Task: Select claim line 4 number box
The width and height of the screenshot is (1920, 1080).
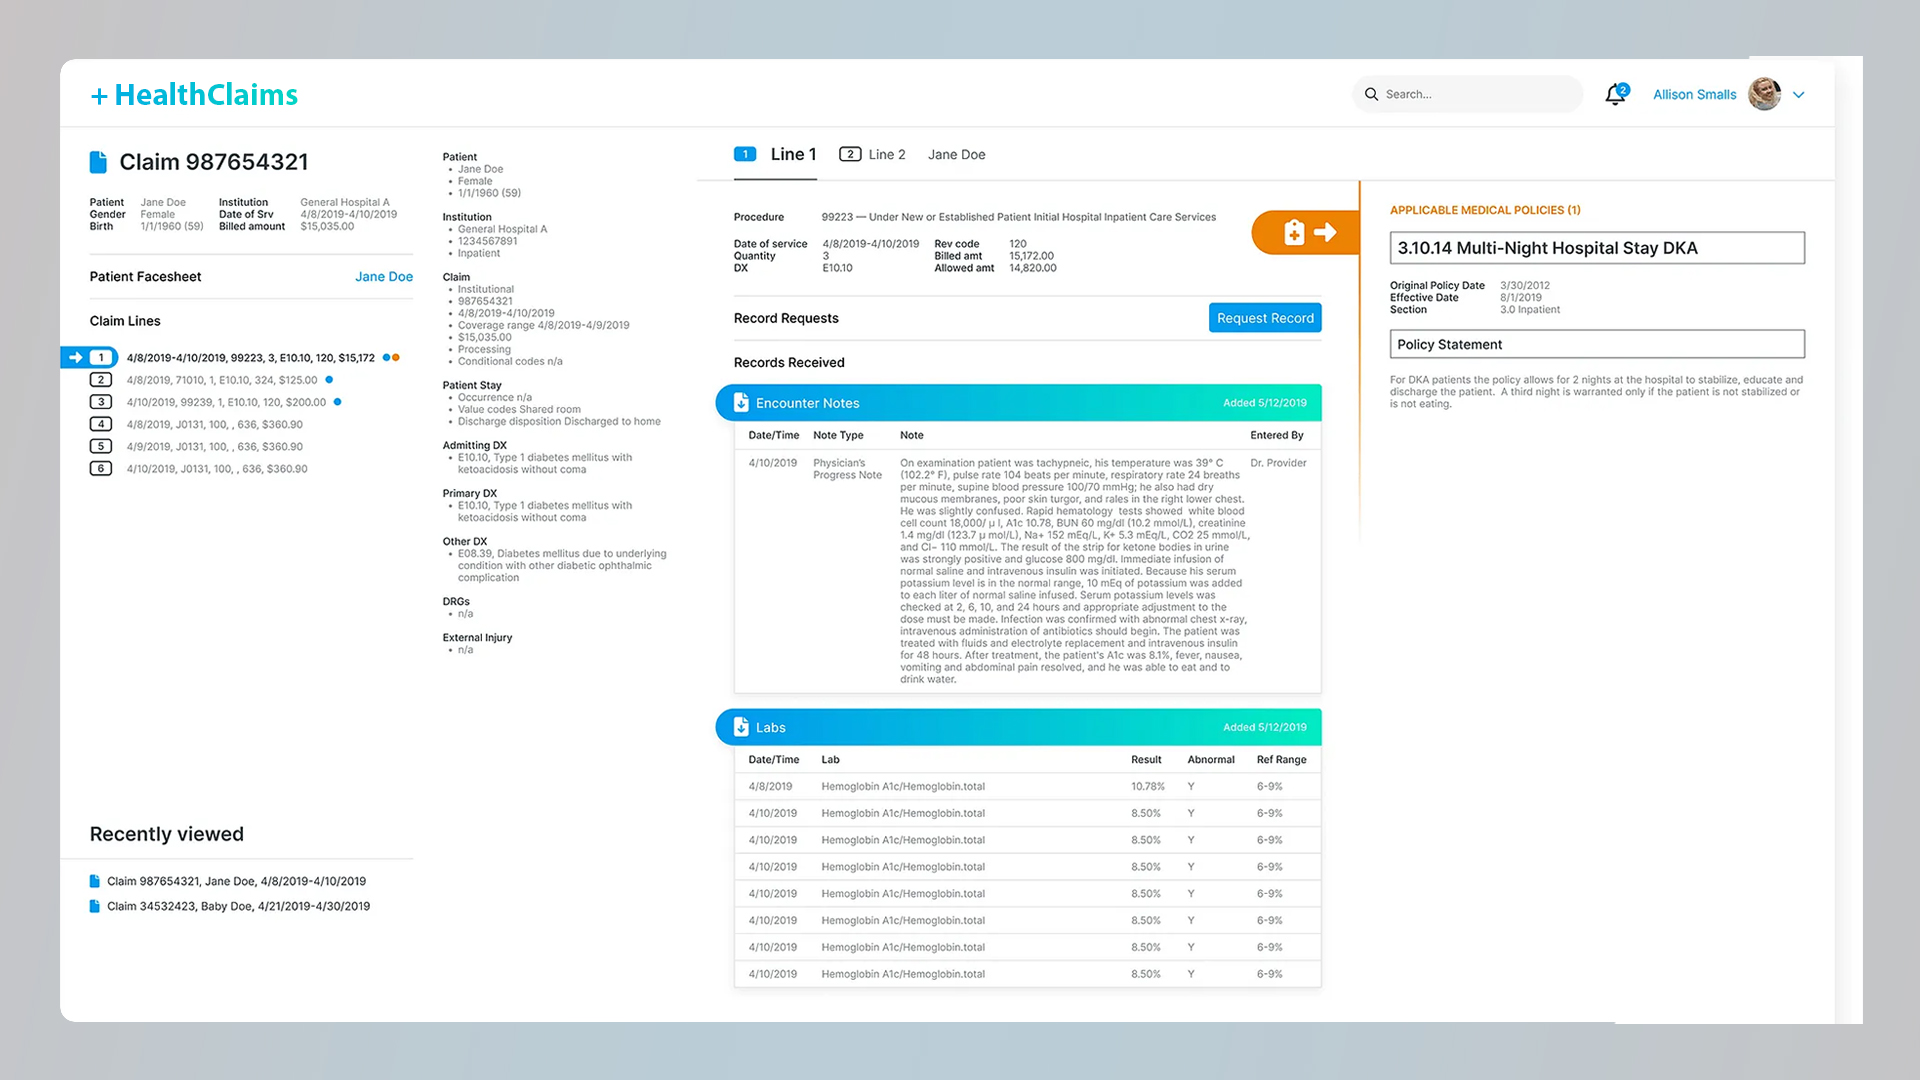Action: (x=100, y=424)
